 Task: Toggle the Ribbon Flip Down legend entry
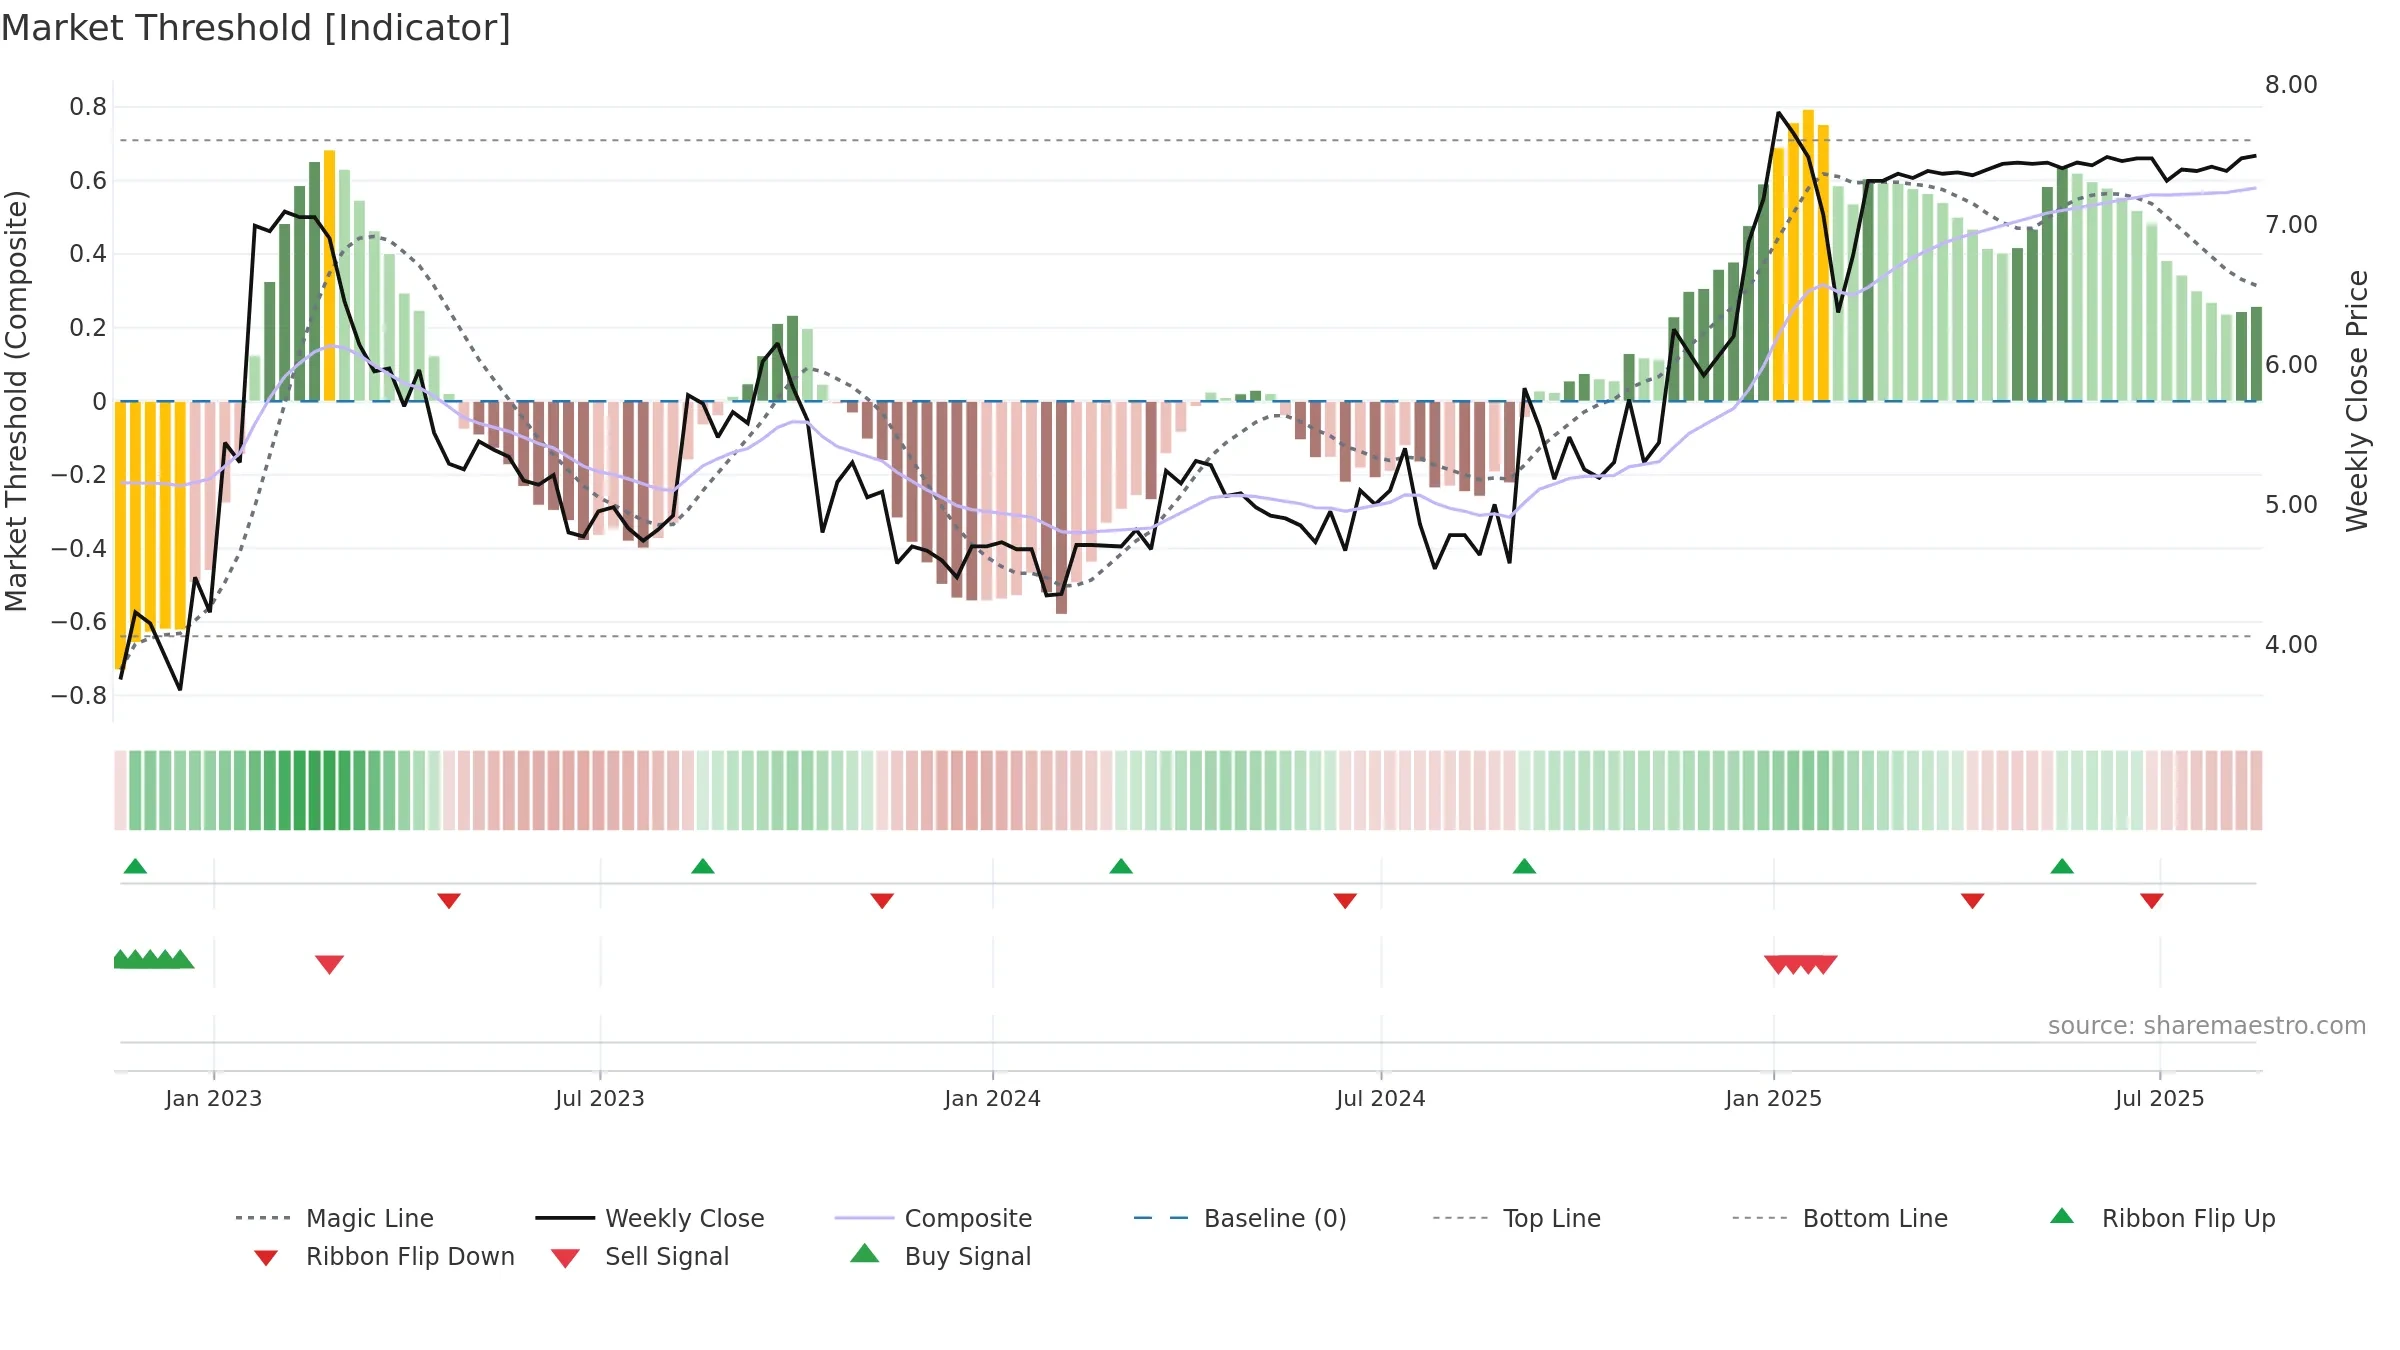(383, 1256)
